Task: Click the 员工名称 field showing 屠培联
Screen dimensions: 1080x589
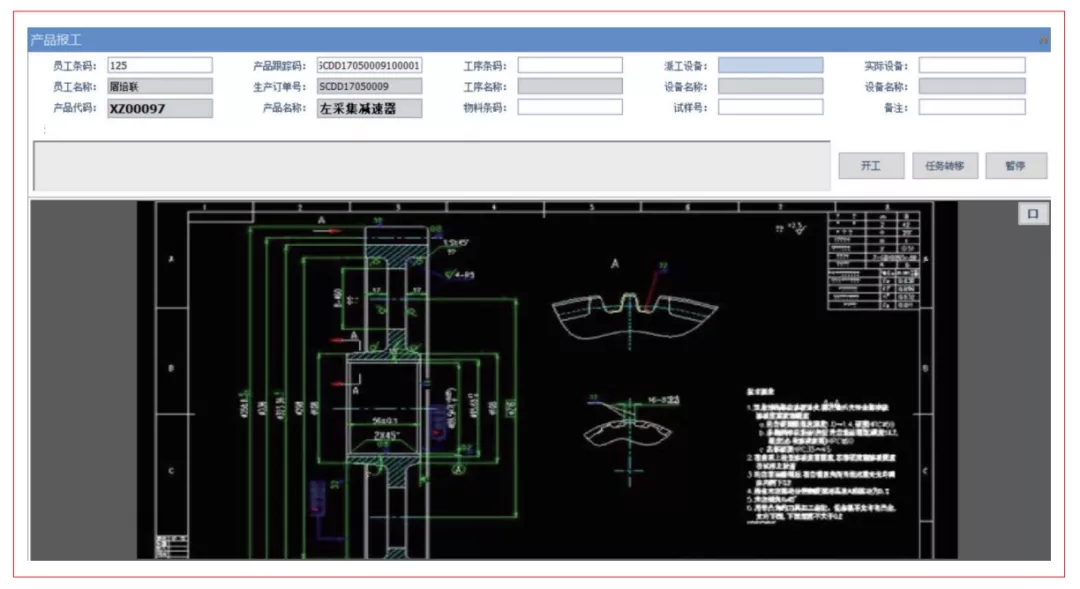Action: (160, 86)
